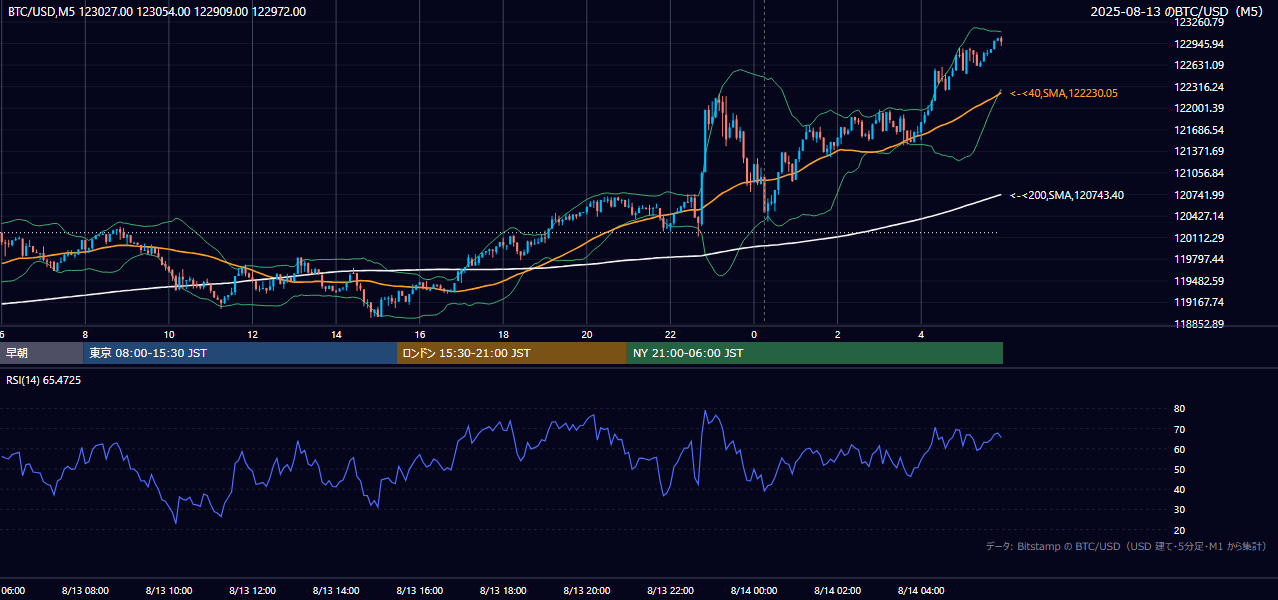Click price axis value 119482.59

click(1201, 281)
